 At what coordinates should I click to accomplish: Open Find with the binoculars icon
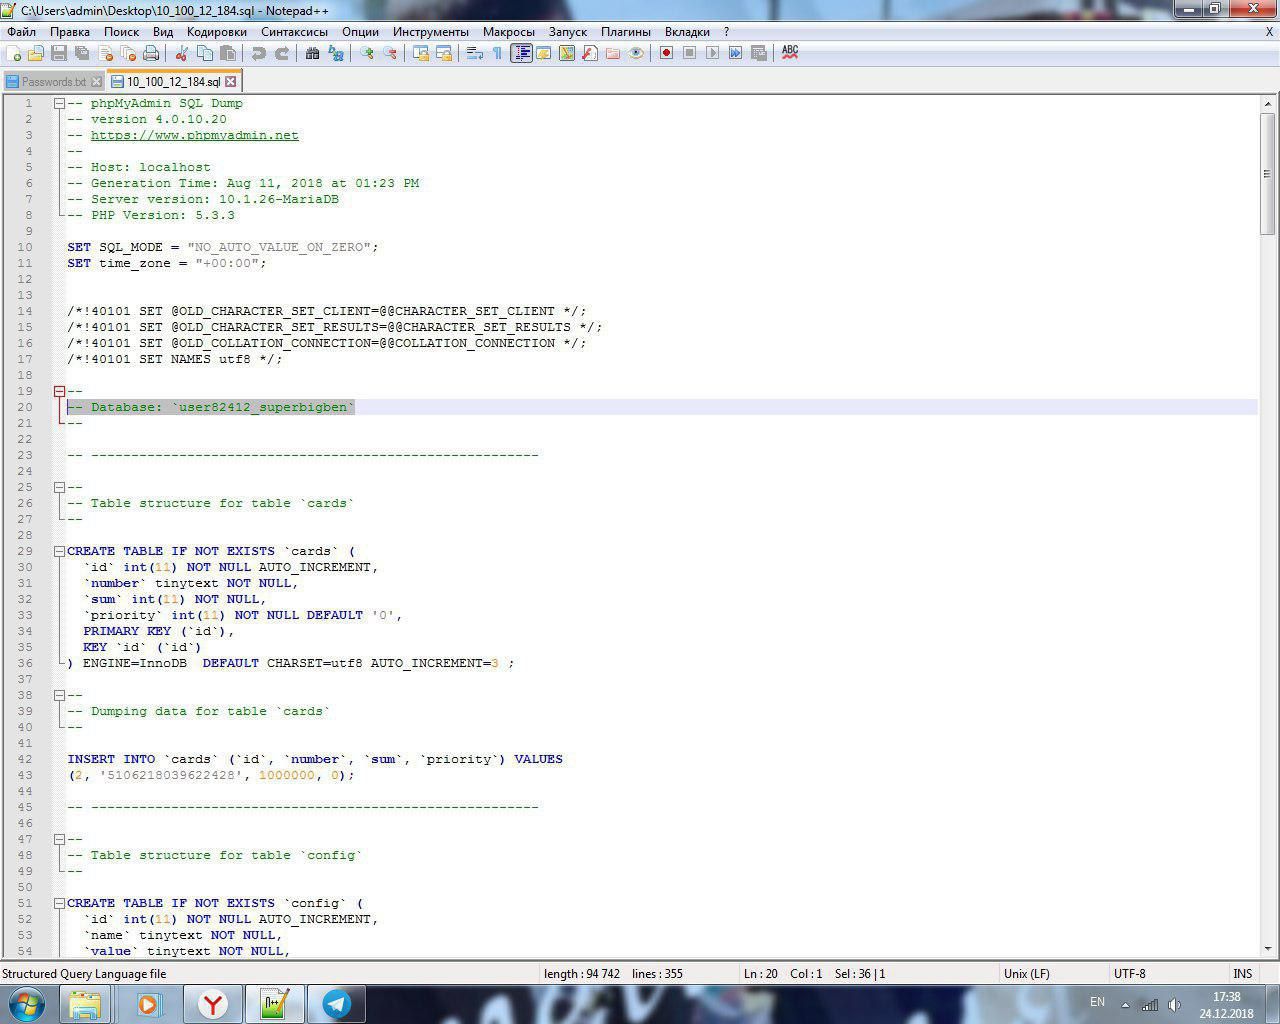coord(312,53)
